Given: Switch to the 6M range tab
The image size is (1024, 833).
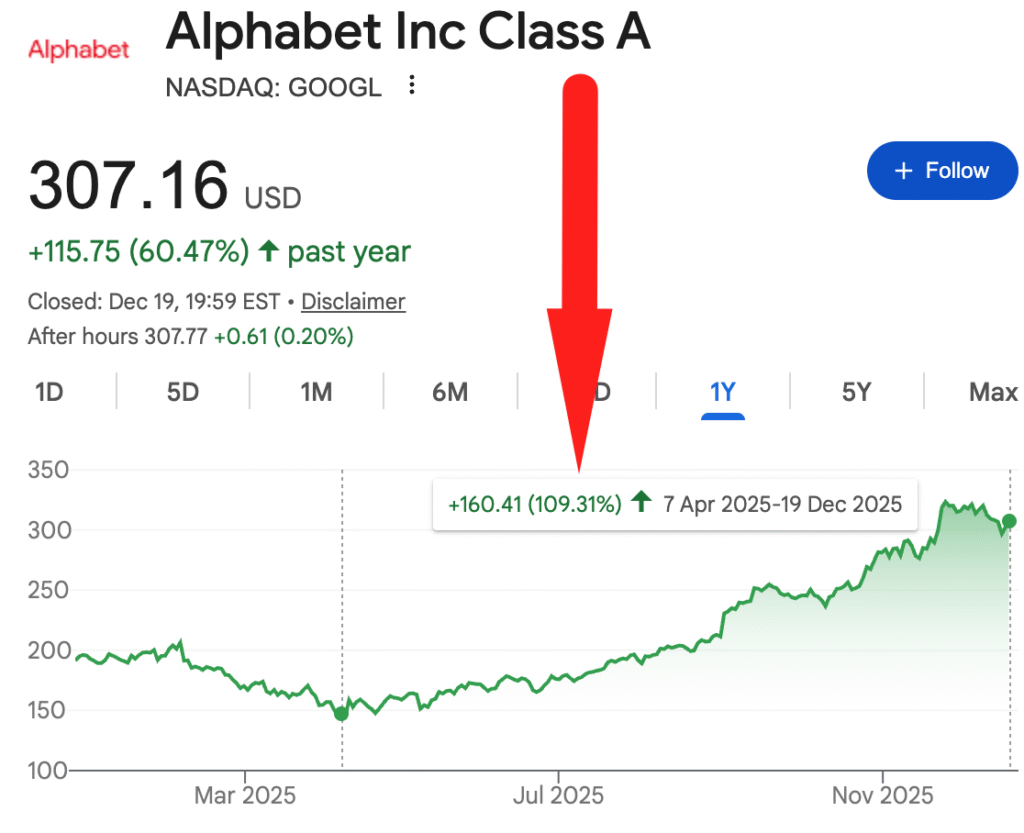Looking at the screenshot, I should 450,392.
